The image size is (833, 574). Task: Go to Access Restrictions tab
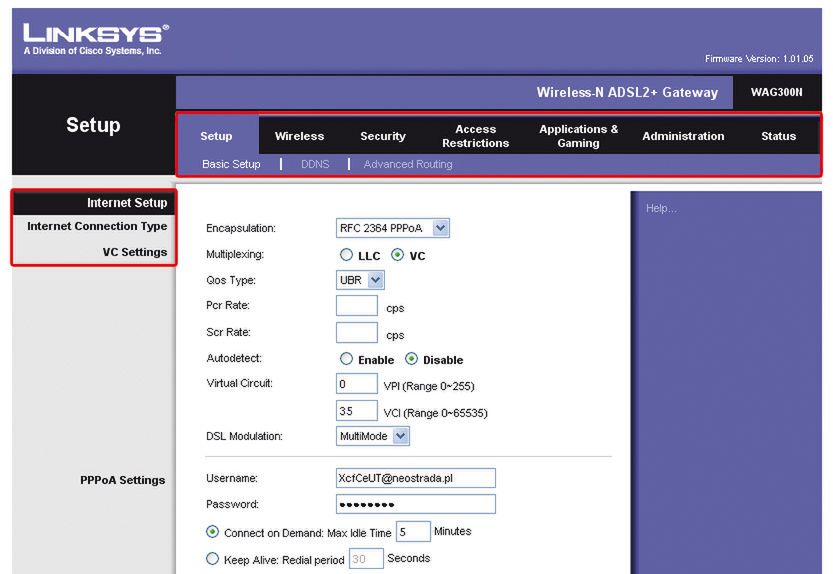(475, 136)
